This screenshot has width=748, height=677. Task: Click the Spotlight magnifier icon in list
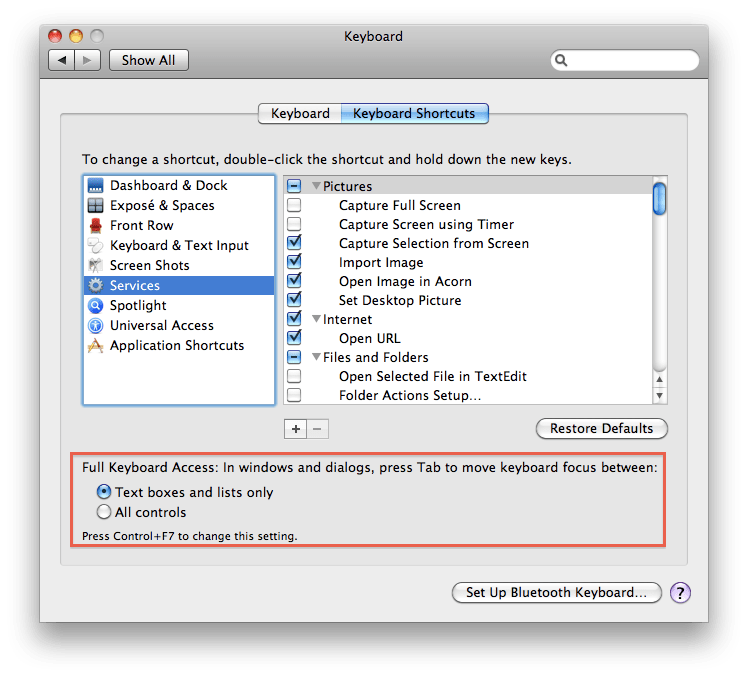pos(95,305)
